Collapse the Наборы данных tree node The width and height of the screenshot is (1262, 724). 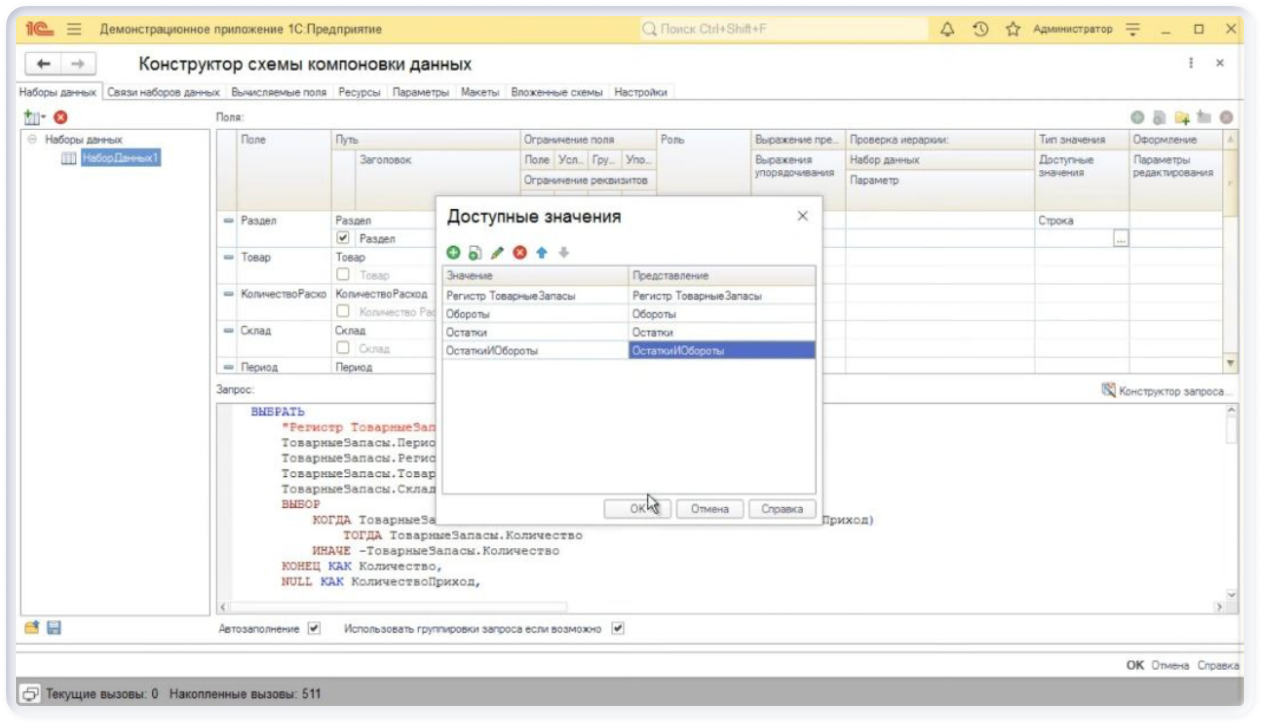(x=33, y=140)
